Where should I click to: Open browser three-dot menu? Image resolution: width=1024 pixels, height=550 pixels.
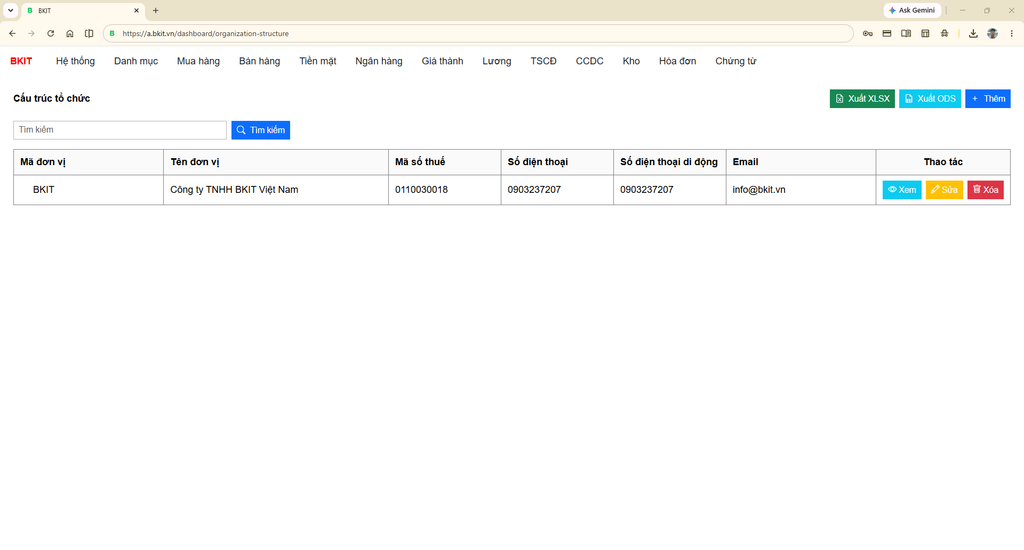[x=1012, y=33]
